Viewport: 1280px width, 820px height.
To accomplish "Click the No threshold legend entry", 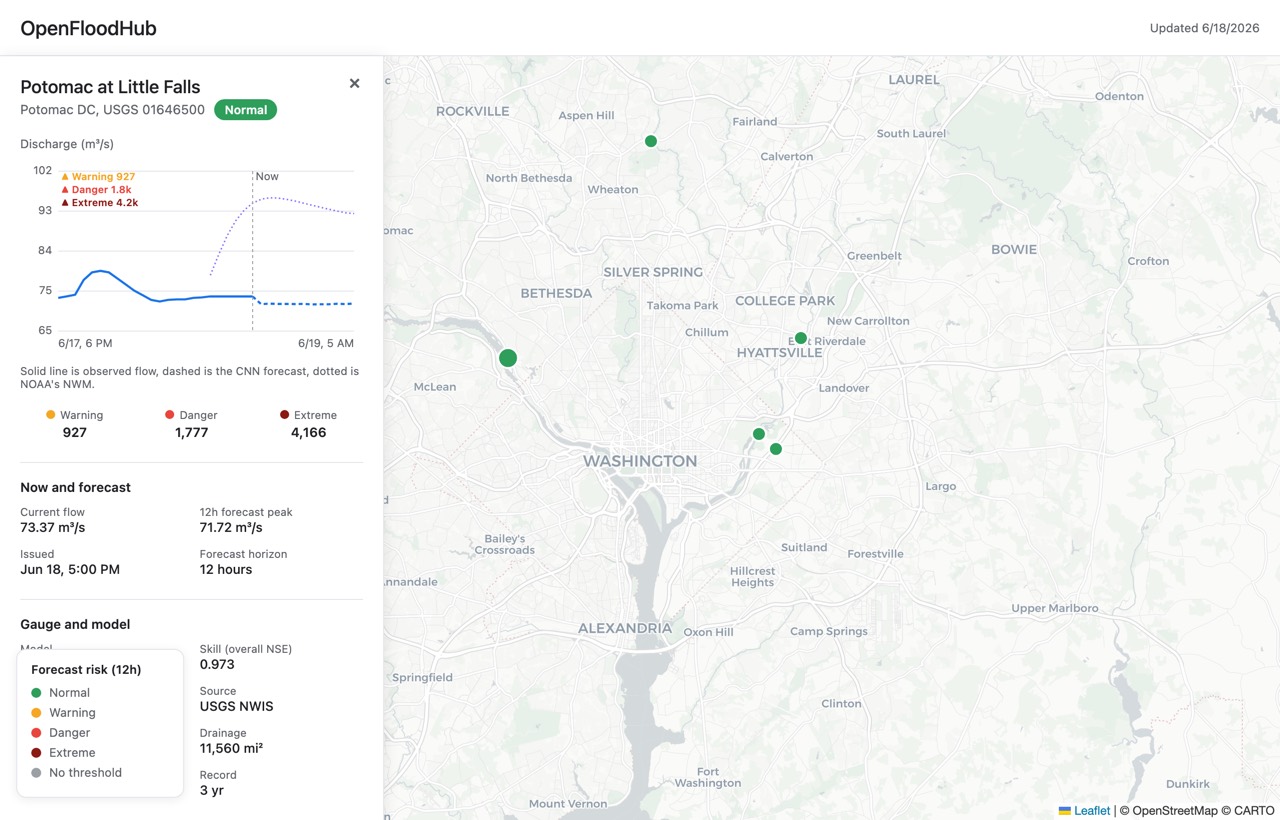I will point(77,773).
